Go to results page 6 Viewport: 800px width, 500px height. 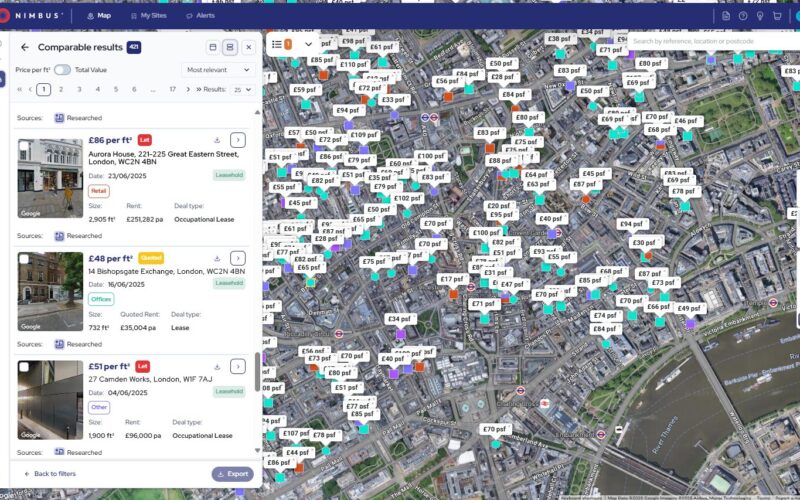134,89
